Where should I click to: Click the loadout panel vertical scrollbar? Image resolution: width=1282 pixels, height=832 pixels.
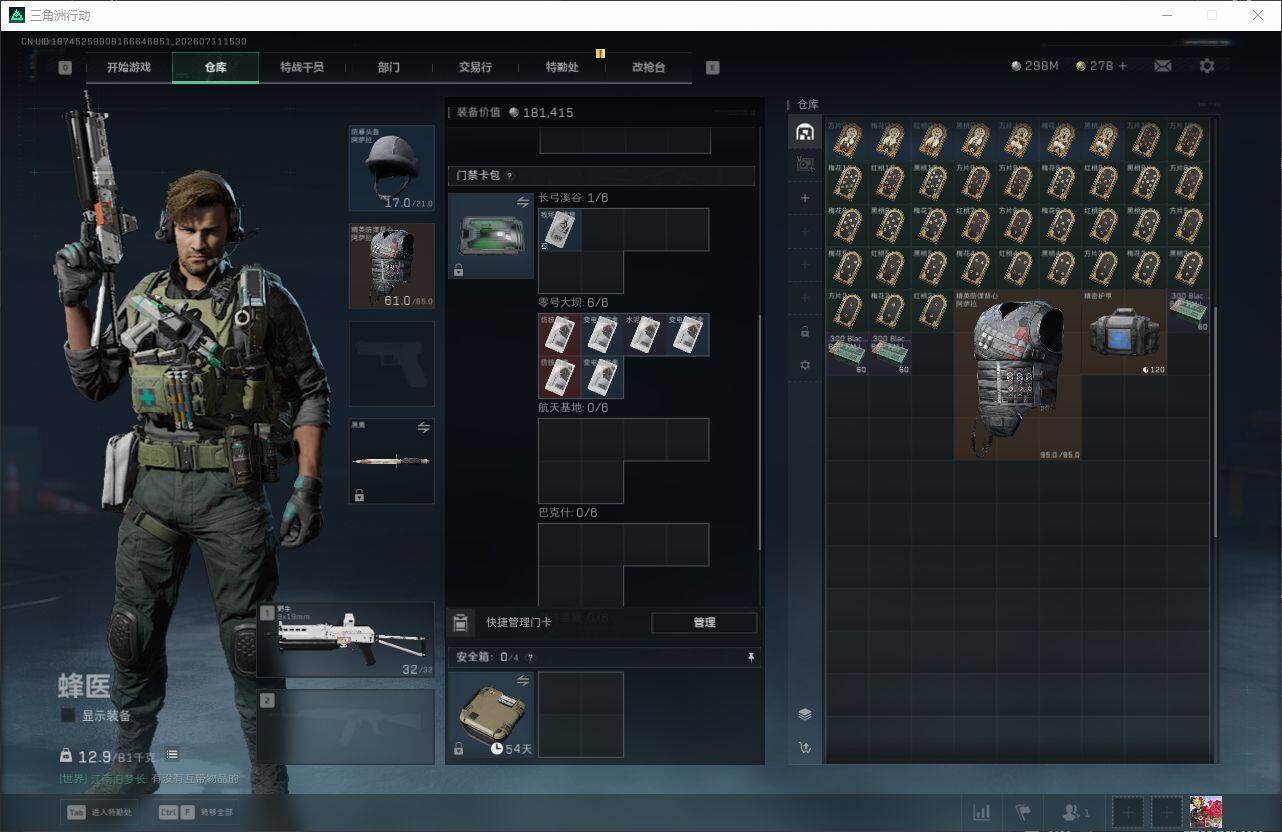coord(760,430)
